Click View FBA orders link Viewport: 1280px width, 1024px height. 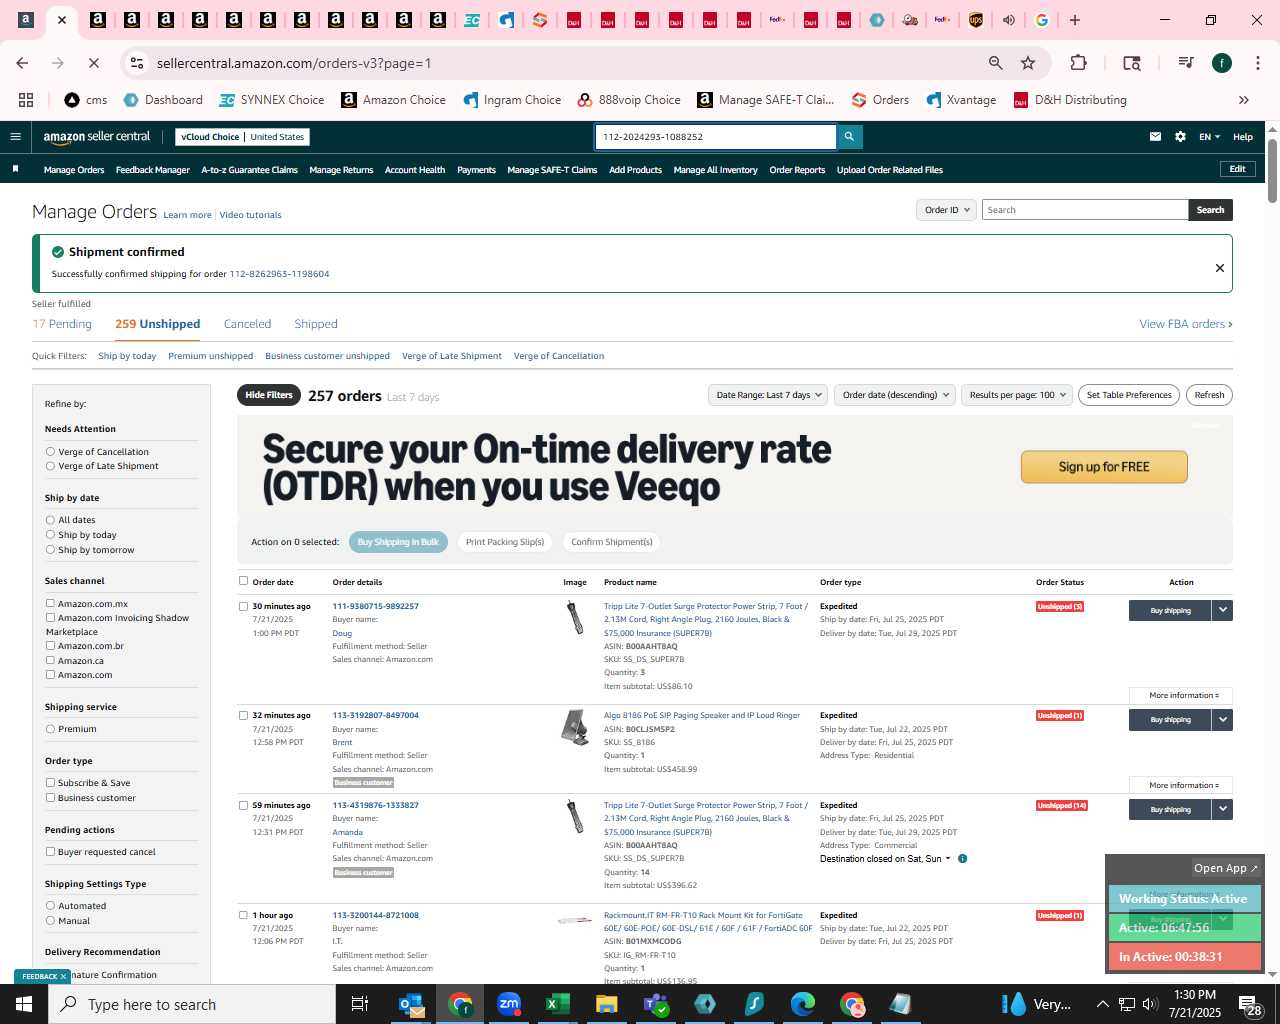(1186, 324)
